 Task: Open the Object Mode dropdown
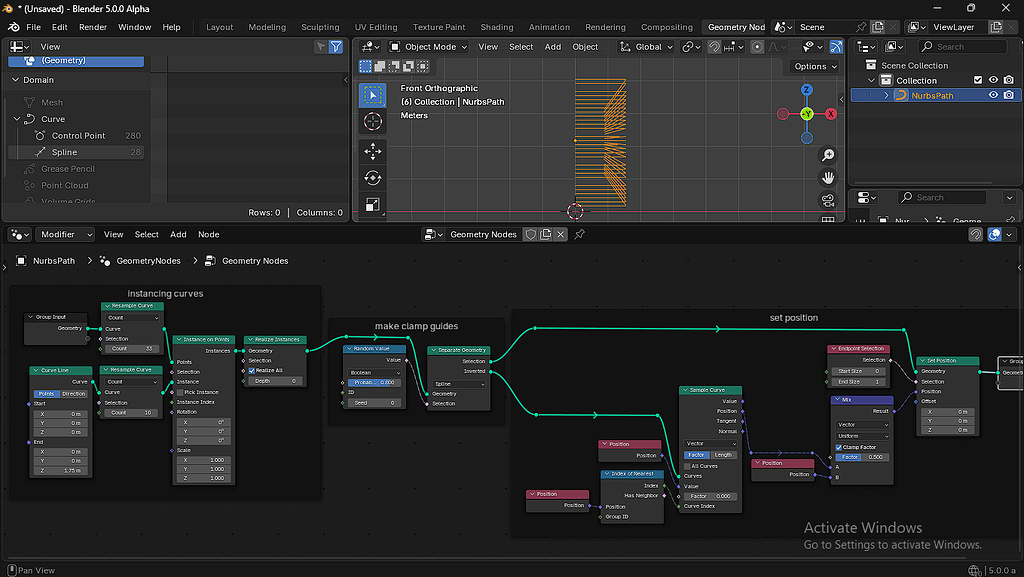[428, 46]
